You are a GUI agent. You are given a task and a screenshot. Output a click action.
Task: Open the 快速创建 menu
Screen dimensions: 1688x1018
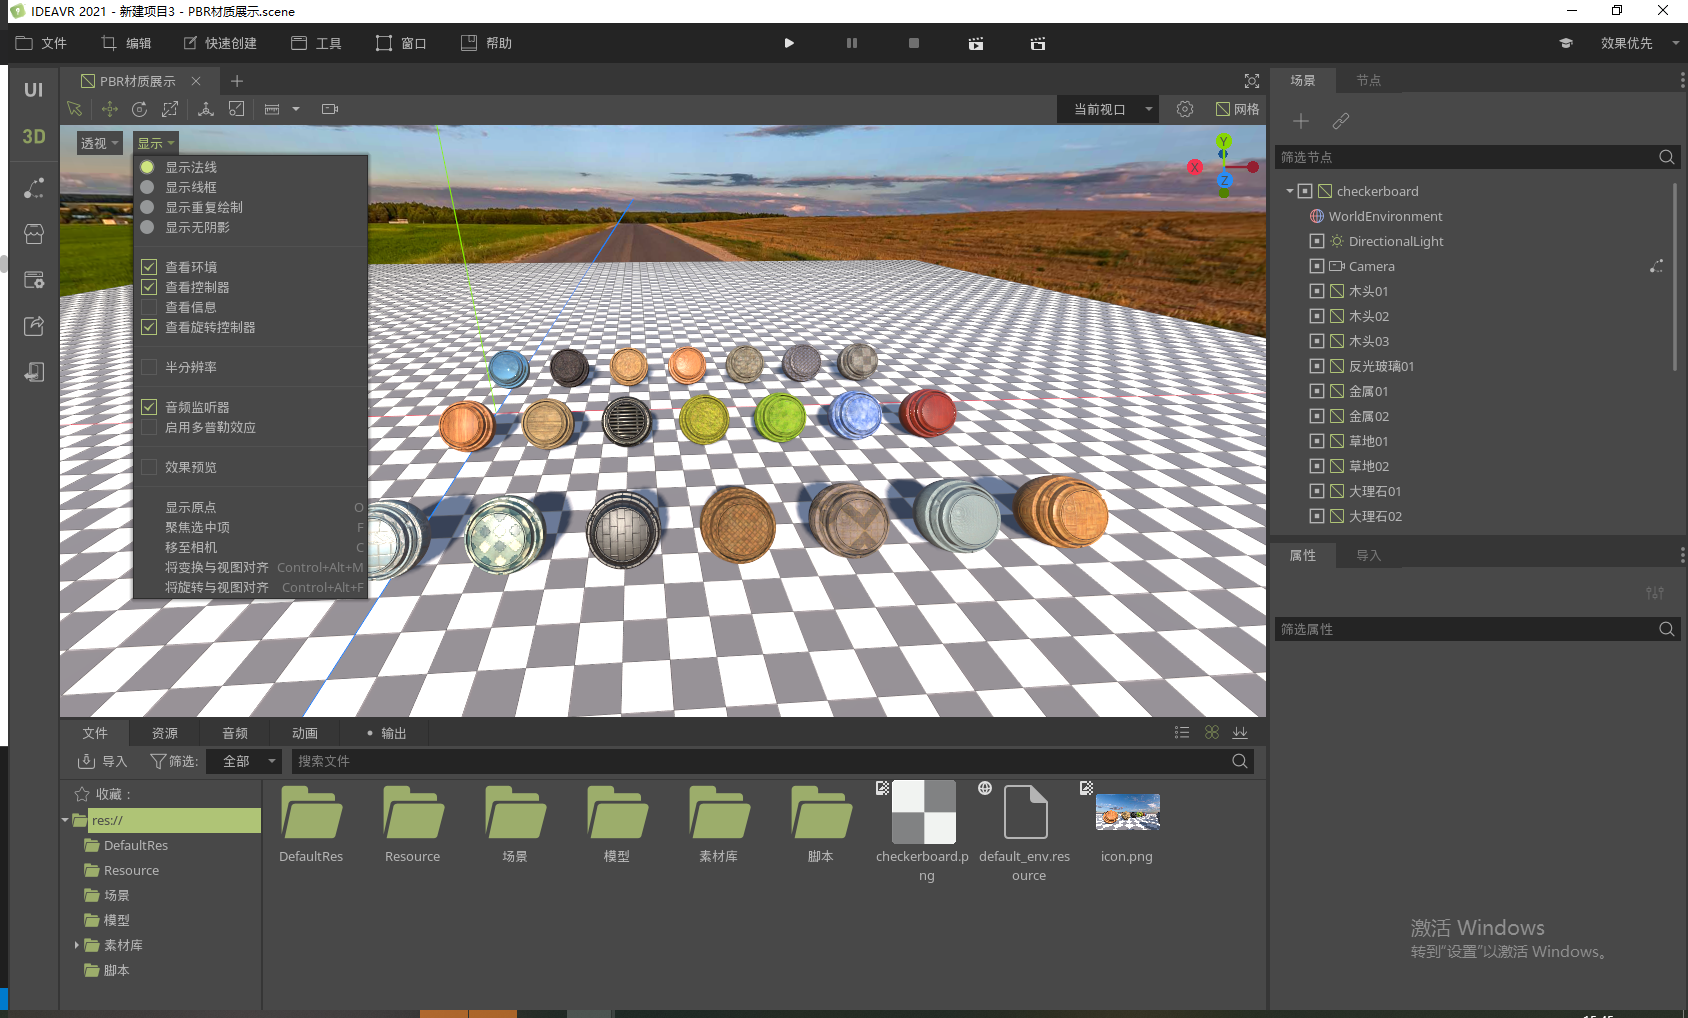(220, 43)
